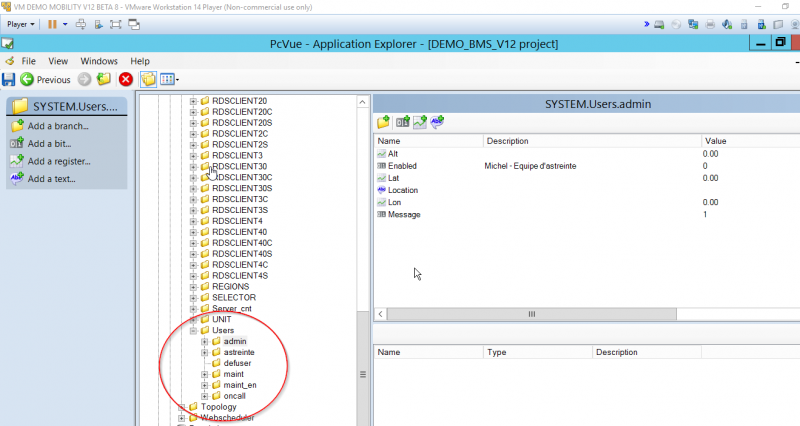Click the VMware printer device icon
This screenshot has width=800, height=426.
pyautogui.click(x=710, y=24)
